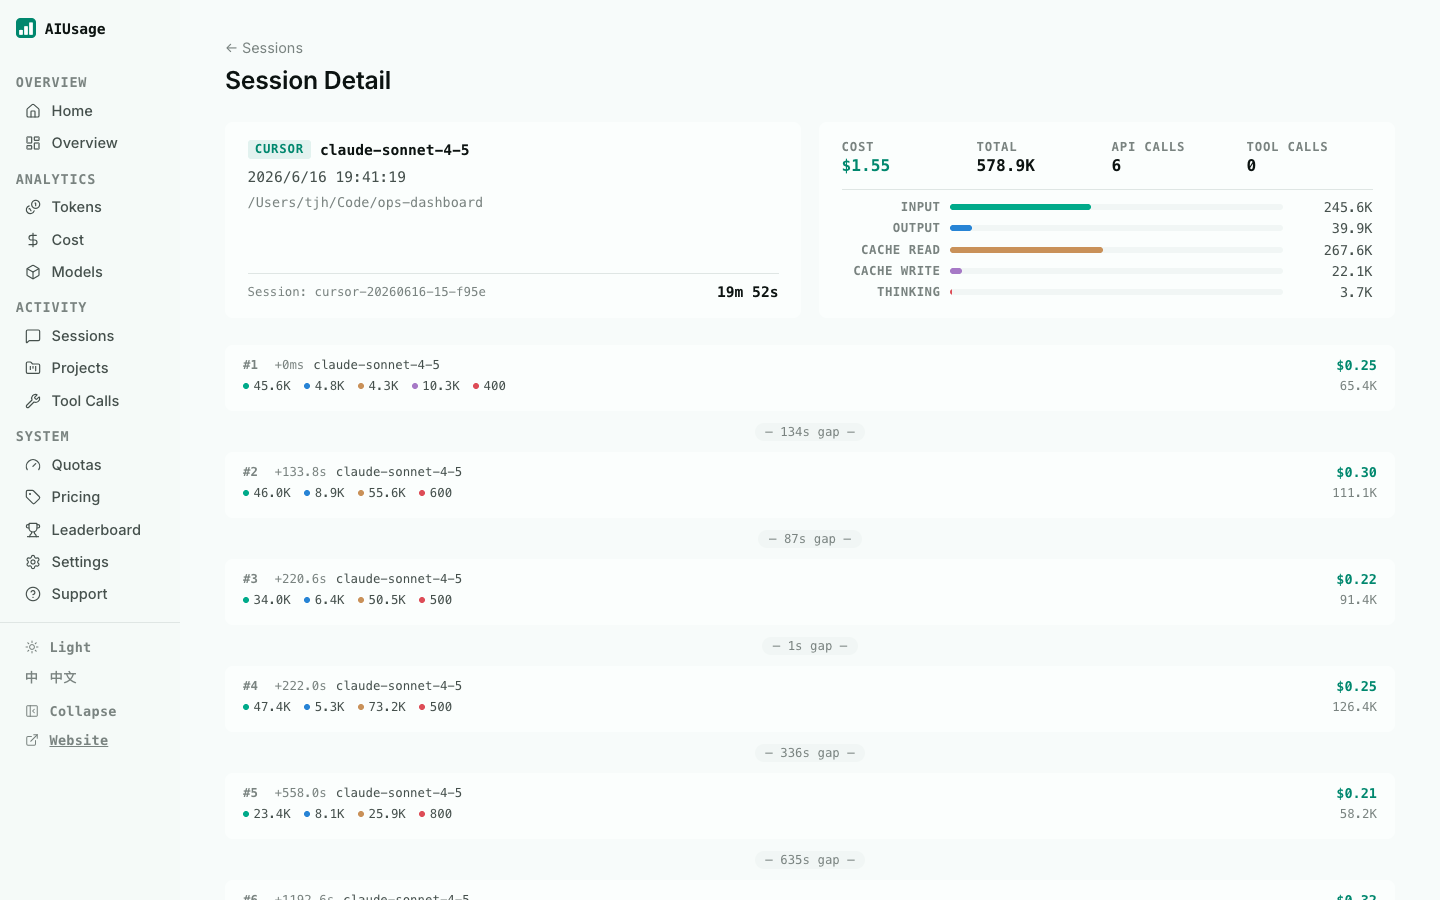Click the Support question mark icon
Viewport: 1440px width, 900px height.
pyautogui.click(x=33, y=594)
